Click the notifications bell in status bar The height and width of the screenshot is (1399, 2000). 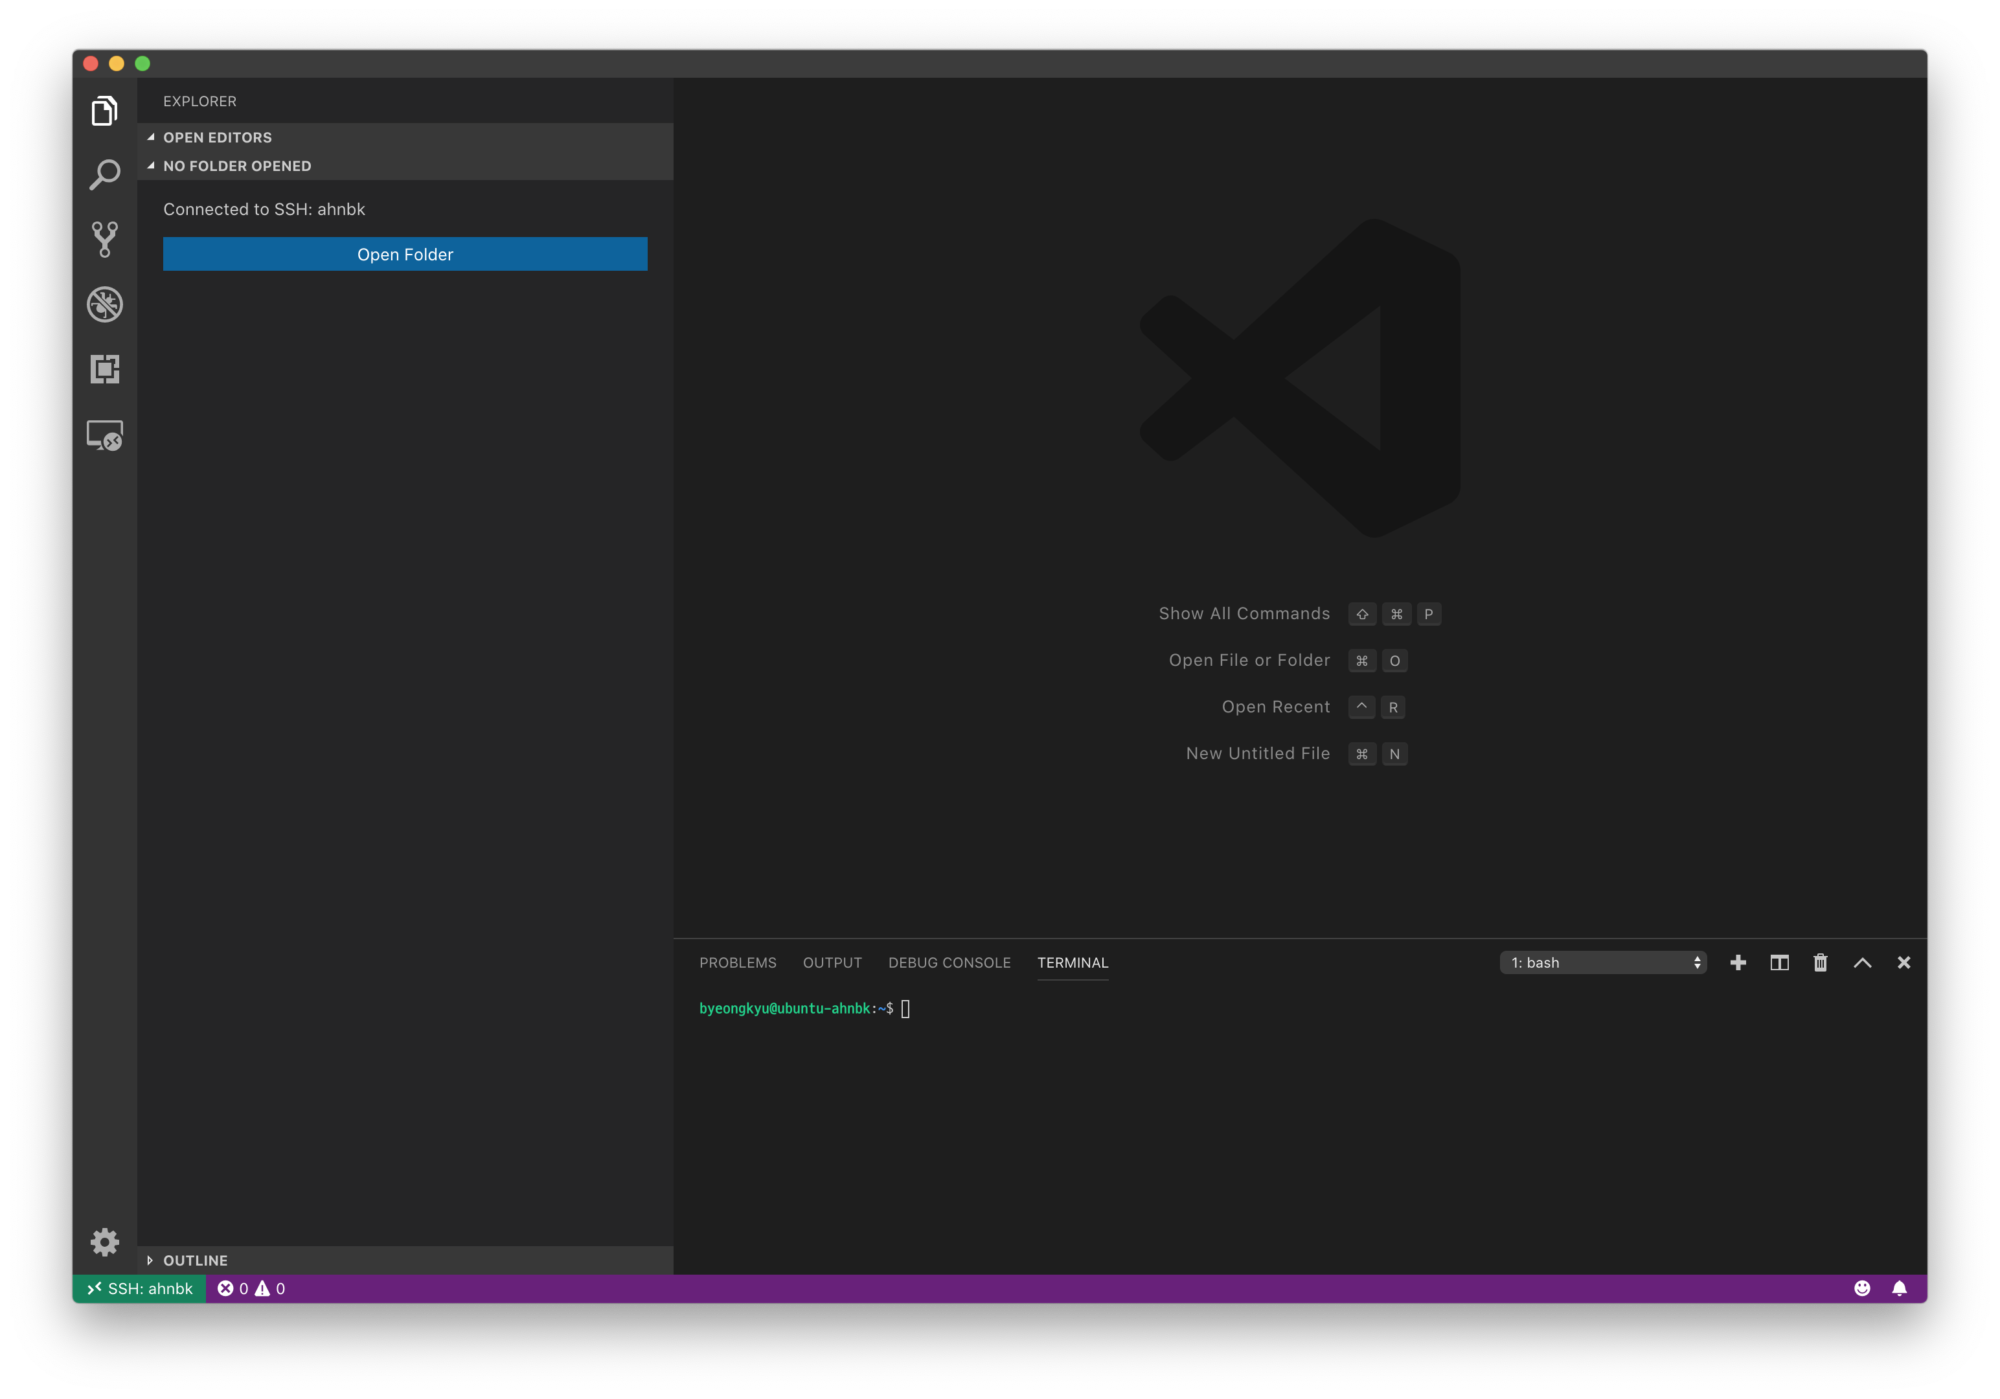tap(1899, 1288)
